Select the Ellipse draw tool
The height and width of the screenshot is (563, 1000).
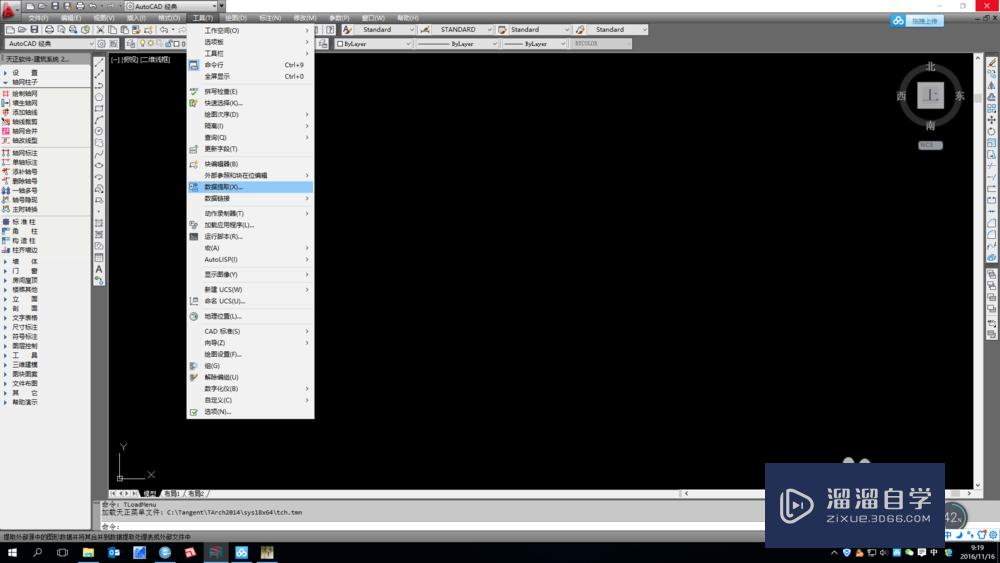pos(99,166)
